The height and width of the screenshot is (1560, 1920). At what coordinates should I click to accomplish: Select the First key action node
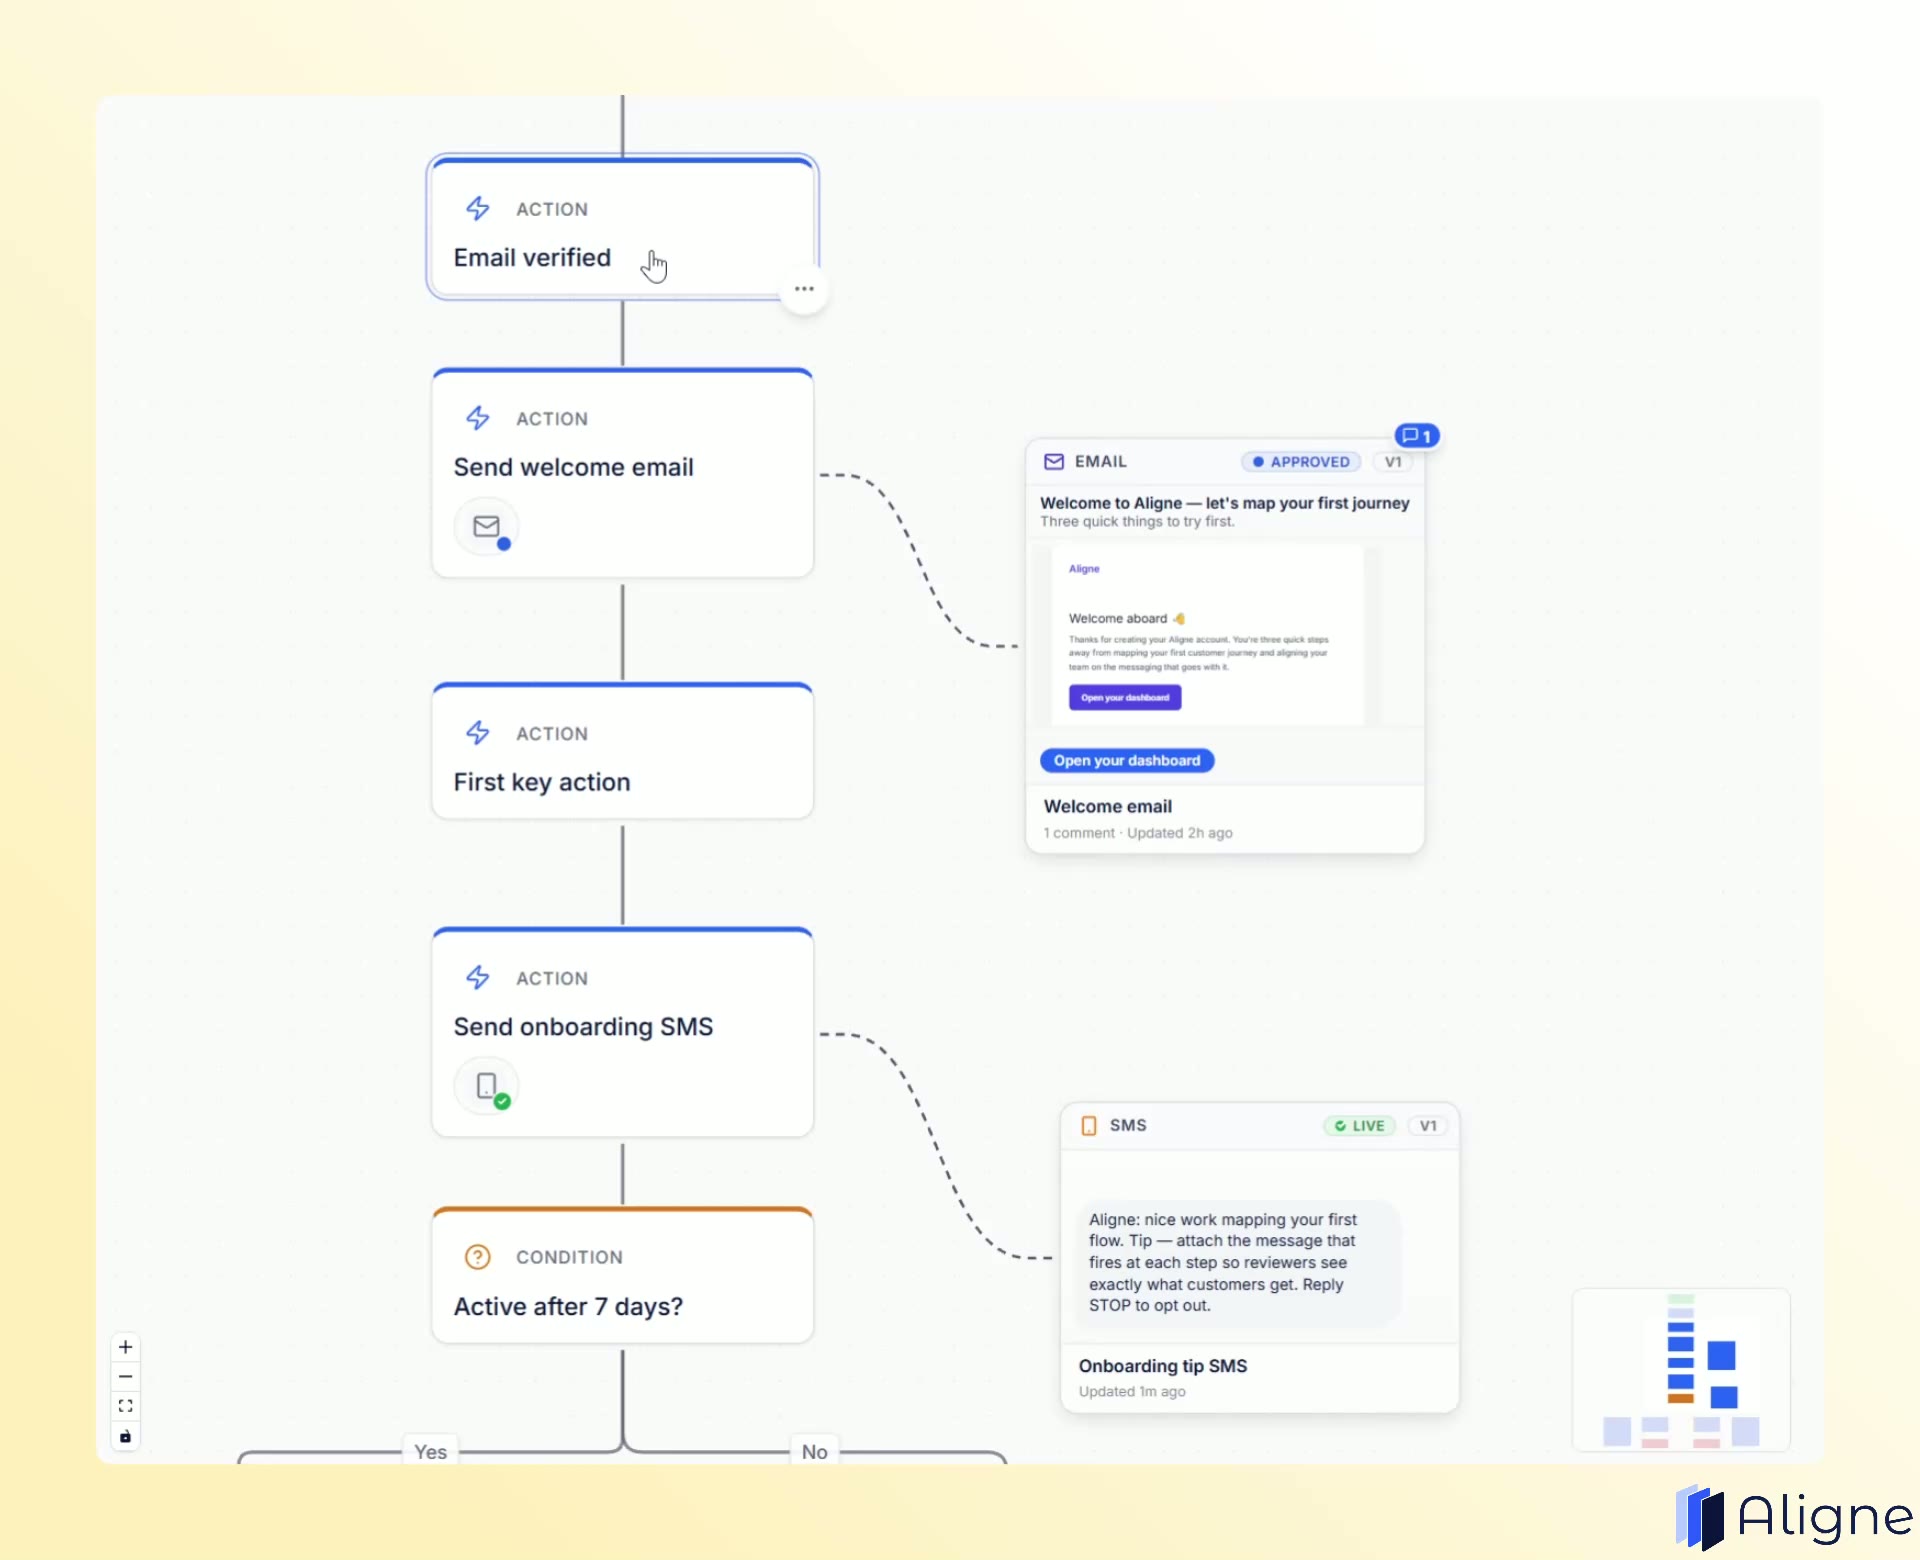point(623,751)
